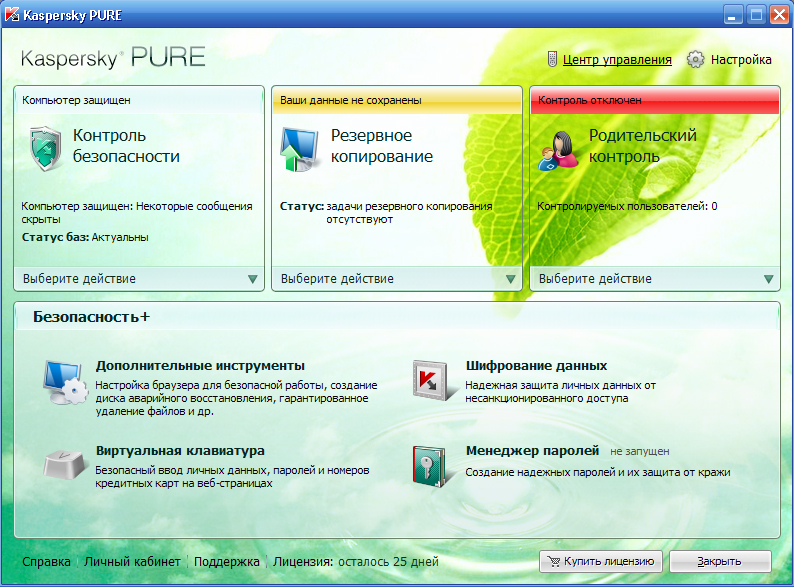Open Резервное копирование heading
Screen dimensions: 794x587
tap(382, 146)
